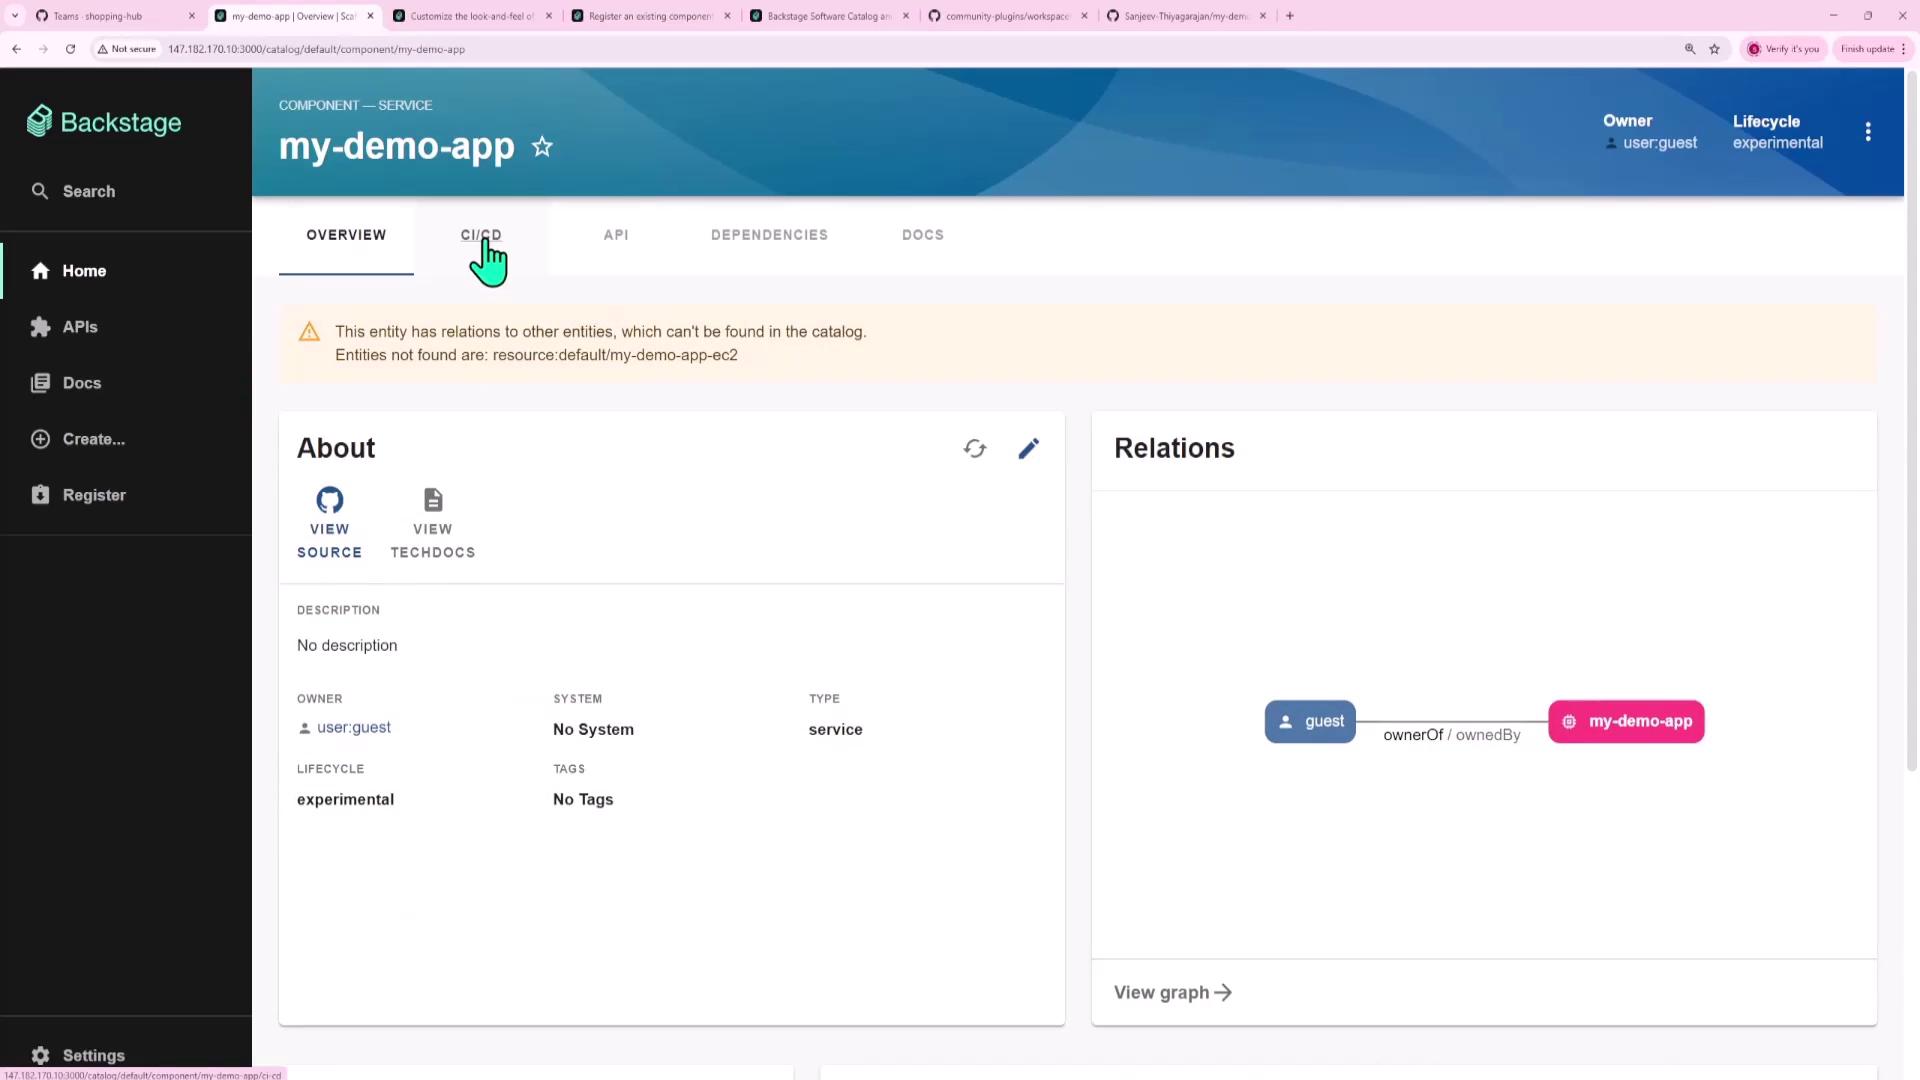The height and width of the screenshot is (1080, 1920).
Task: Select the guest node in Relations graph
Action: click(1309, 722)
